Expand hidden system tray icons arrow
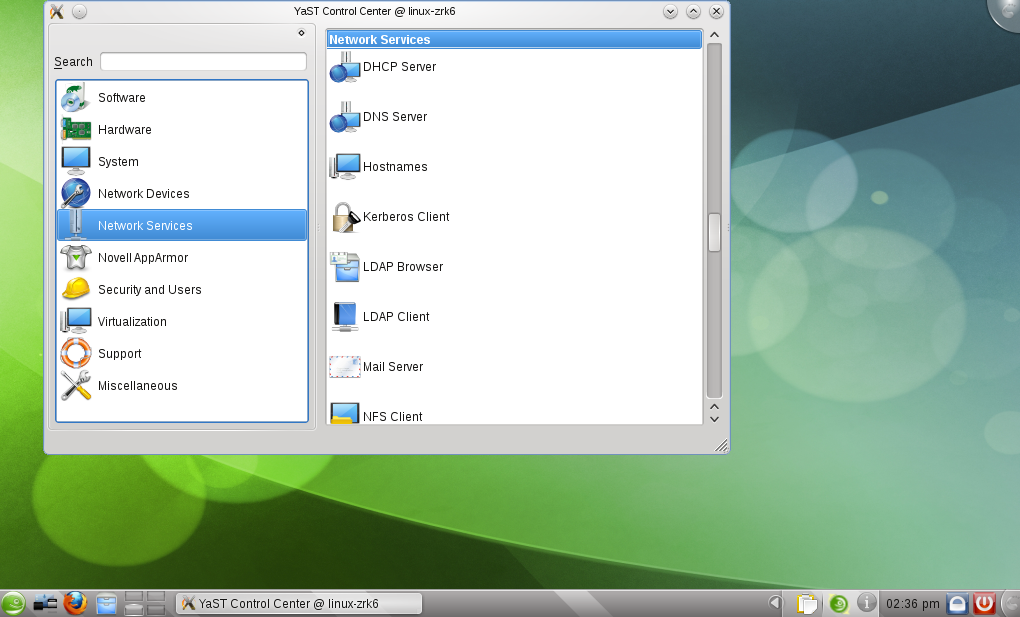Screen dimensions: 1020x617 coord(775,603)
